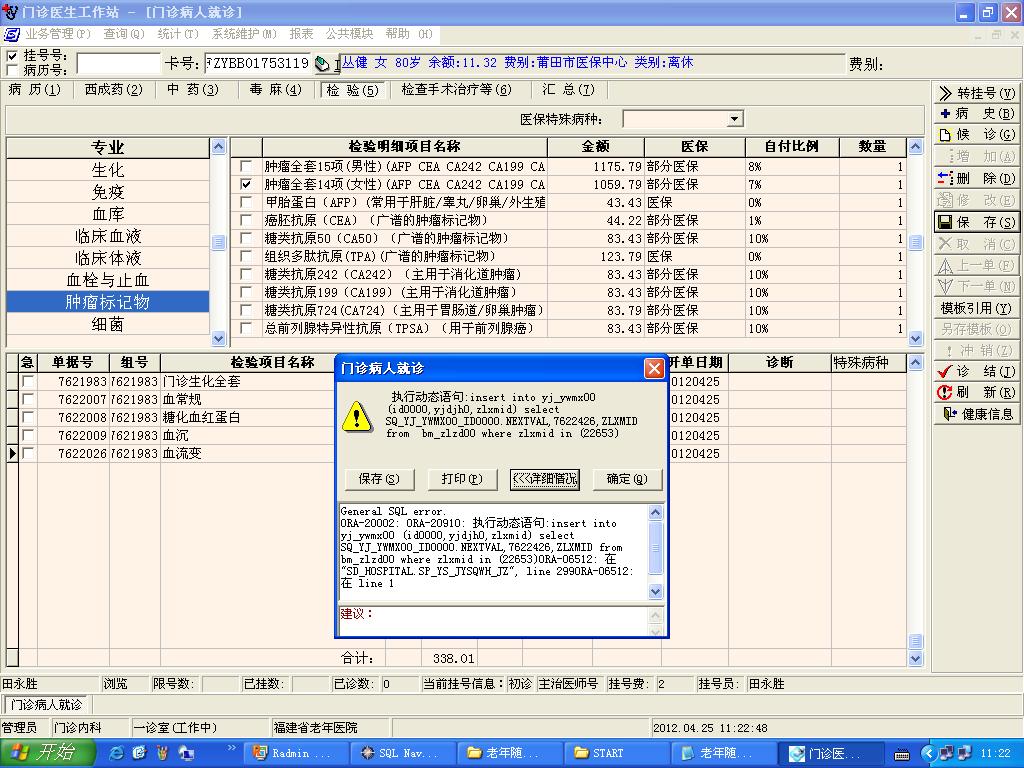Select 生化 in 专业 list

108,170
